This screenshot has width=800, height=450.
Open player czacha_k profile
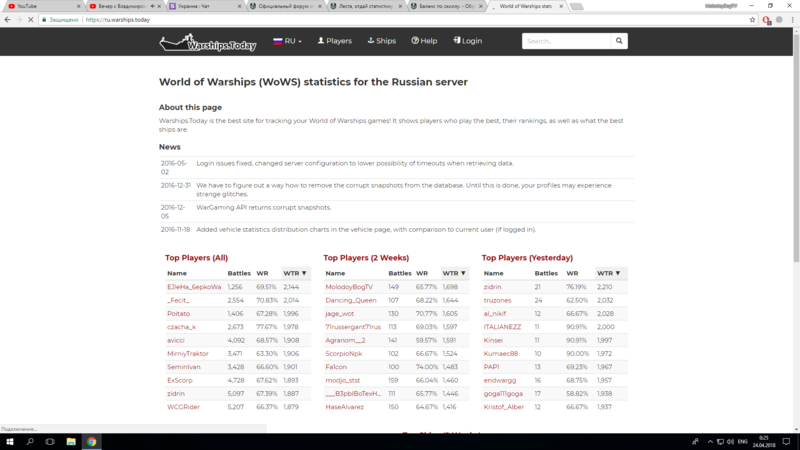[x=181, y=327]
